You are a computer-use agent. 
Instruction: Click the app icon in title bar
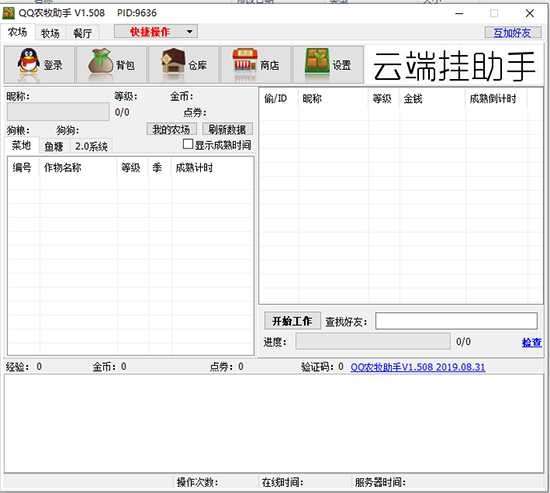pos(8,13)
